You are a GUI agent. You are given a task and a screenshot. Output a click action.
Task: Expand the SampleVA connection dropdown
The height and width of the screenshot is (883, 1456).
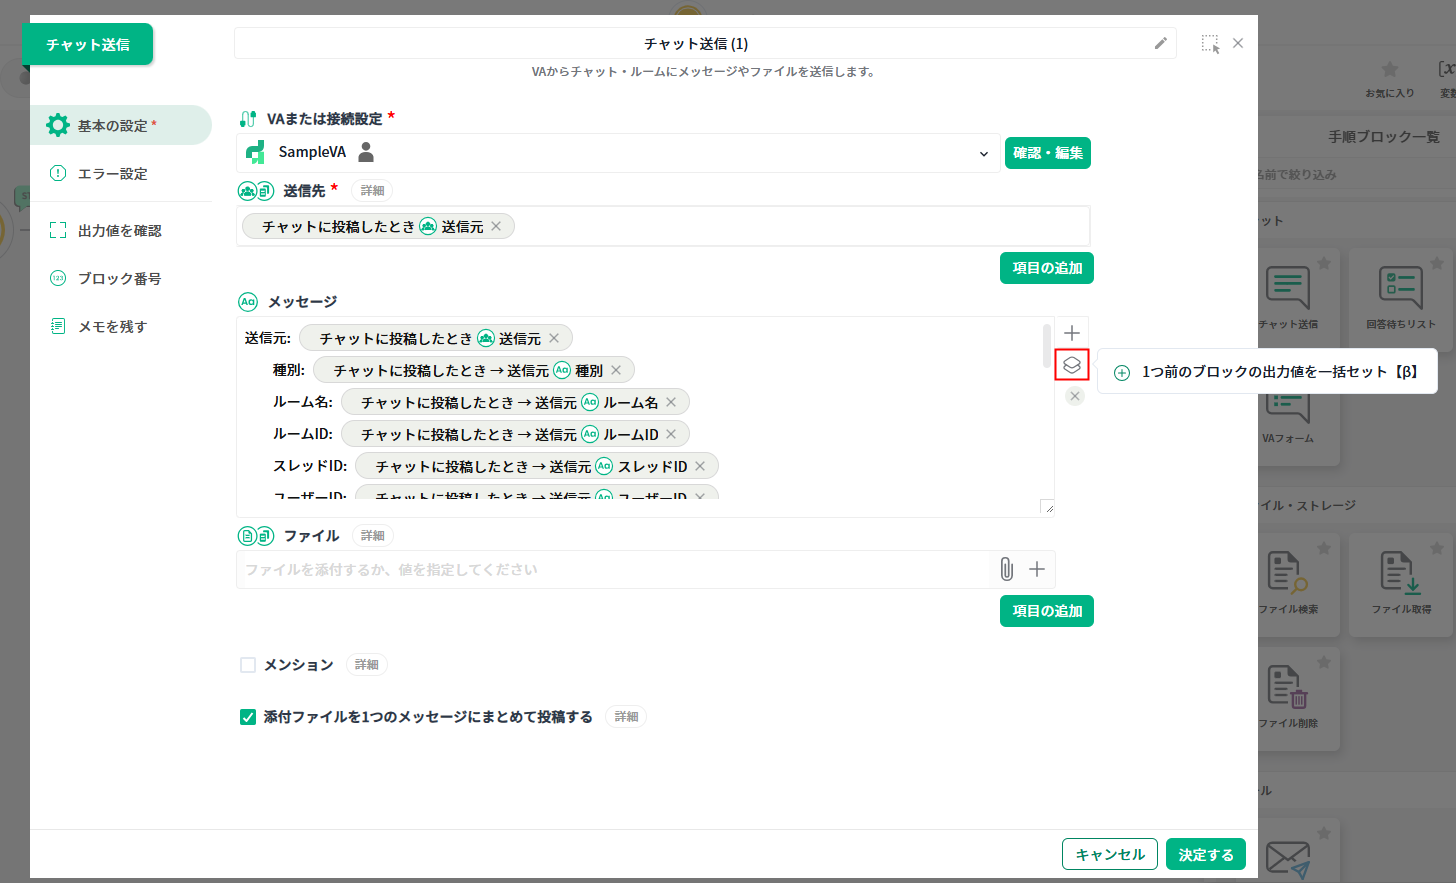[983, 153]
